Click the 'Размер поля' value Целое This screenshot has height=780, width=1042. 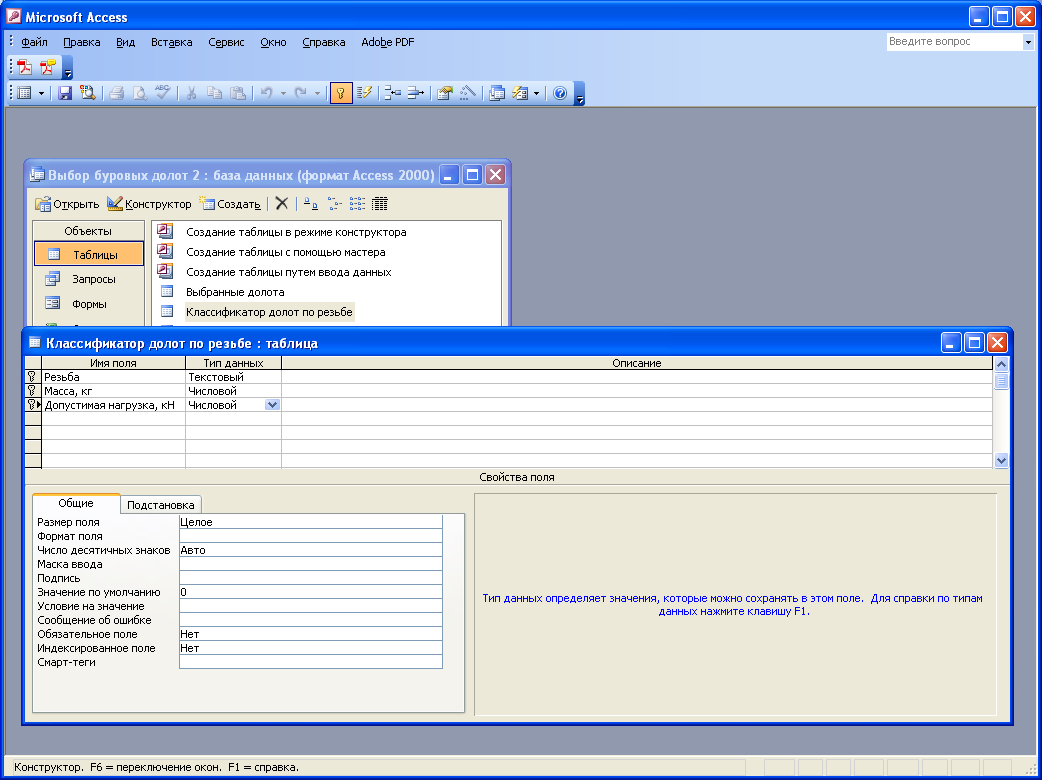[310, 522]
